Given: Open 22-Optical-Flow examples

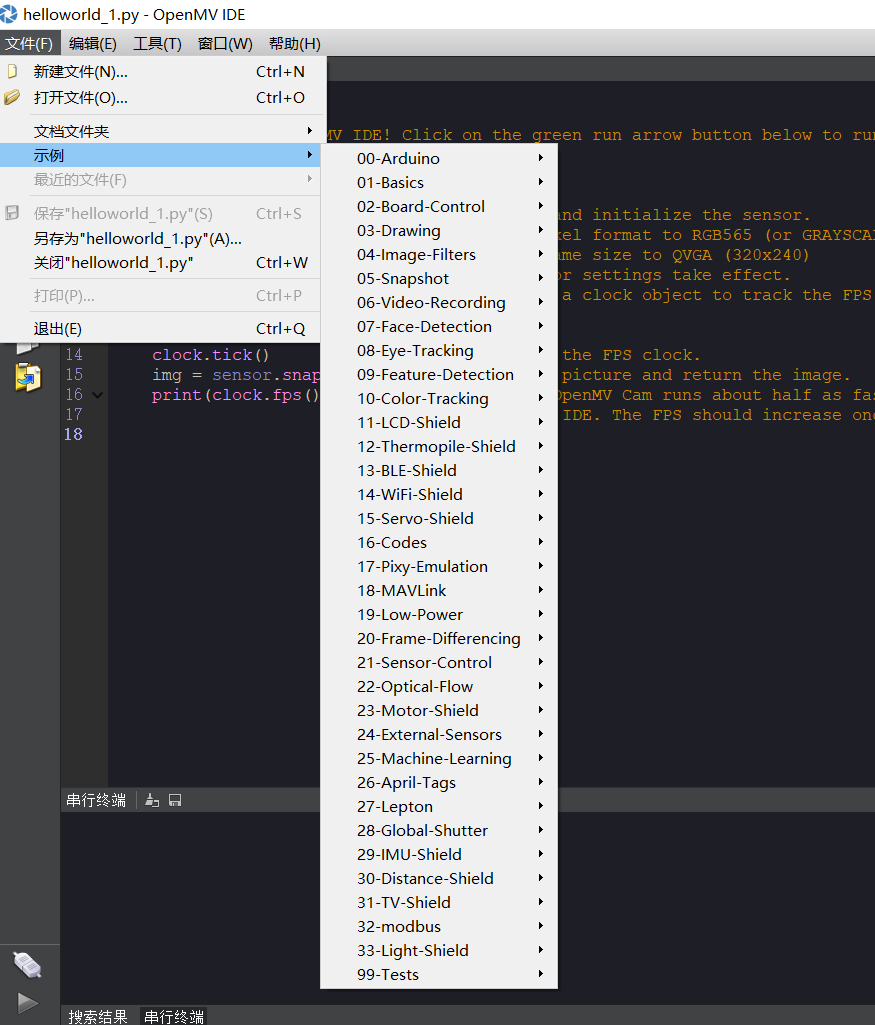Looking at the screenshot, I should coord(439,686).
